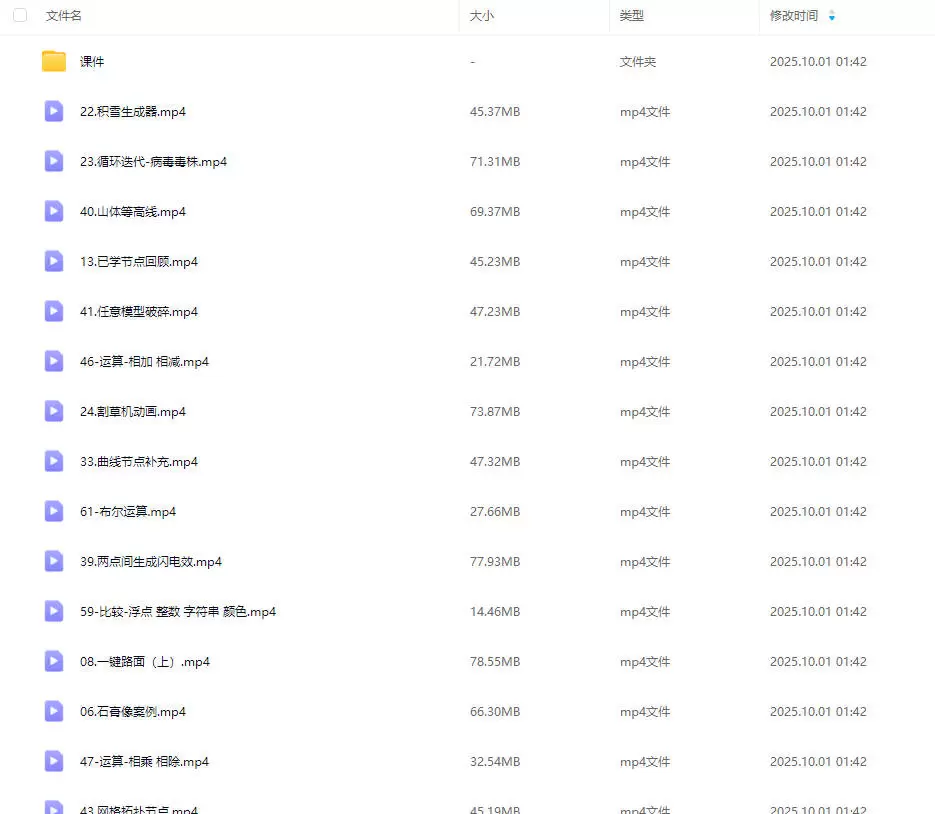
Task: Click video icon beside 23.循环迭代-病毒毒株.mp4
Action: click(x=54, y=162)
